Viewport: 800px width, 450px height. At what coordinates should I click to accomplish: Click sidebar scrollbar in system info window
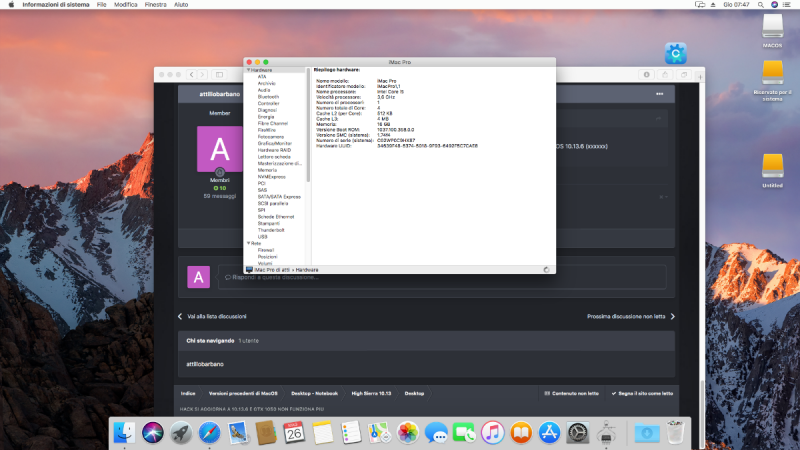pos(308,124)
